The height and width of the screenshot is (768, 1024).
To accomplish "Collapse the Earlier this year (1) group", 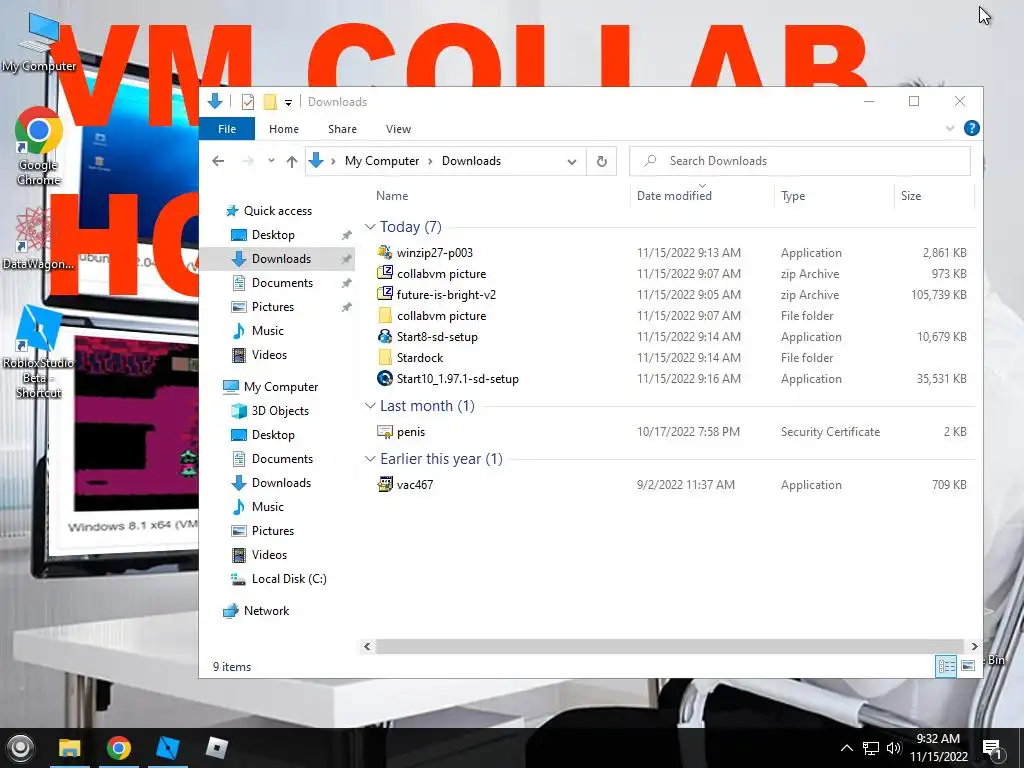I will pos(370,458).
